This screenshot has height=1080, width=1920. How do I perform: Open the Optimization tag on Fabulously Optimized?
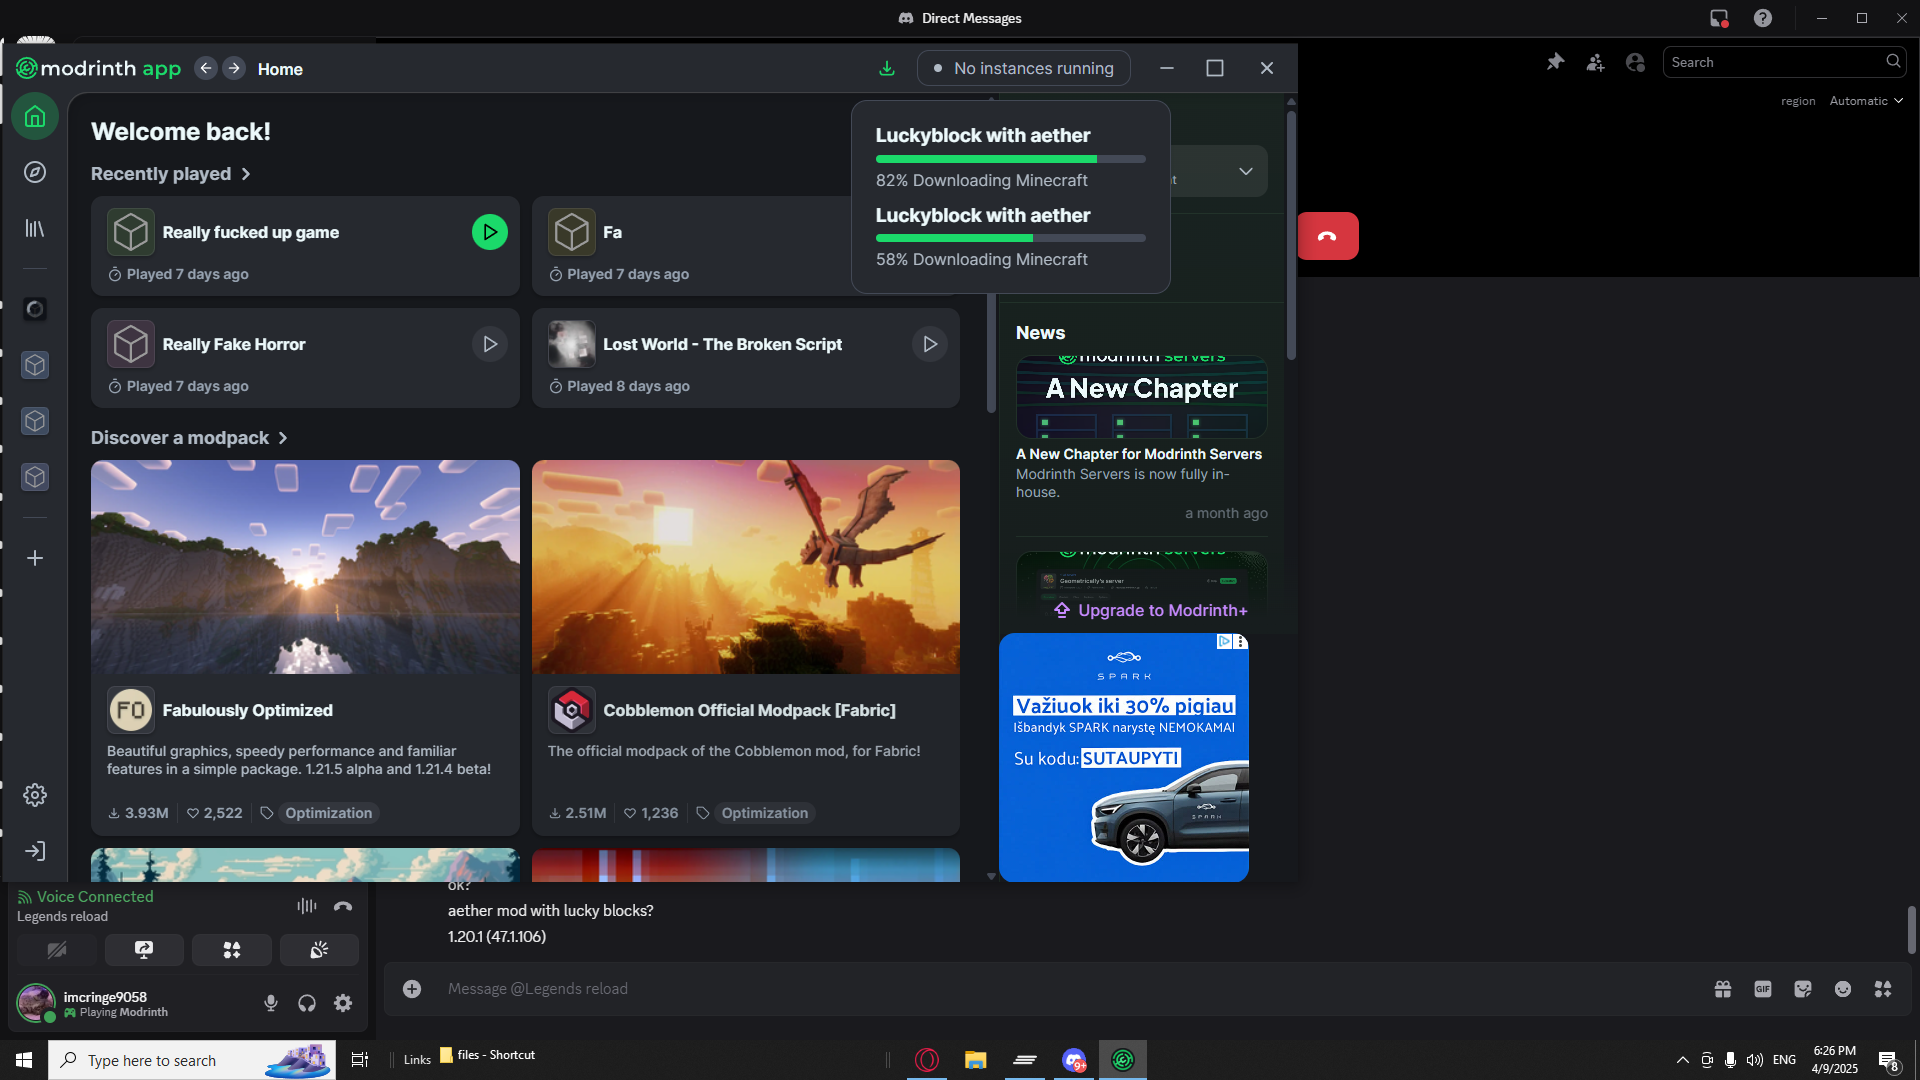click(x=328, y=813)
